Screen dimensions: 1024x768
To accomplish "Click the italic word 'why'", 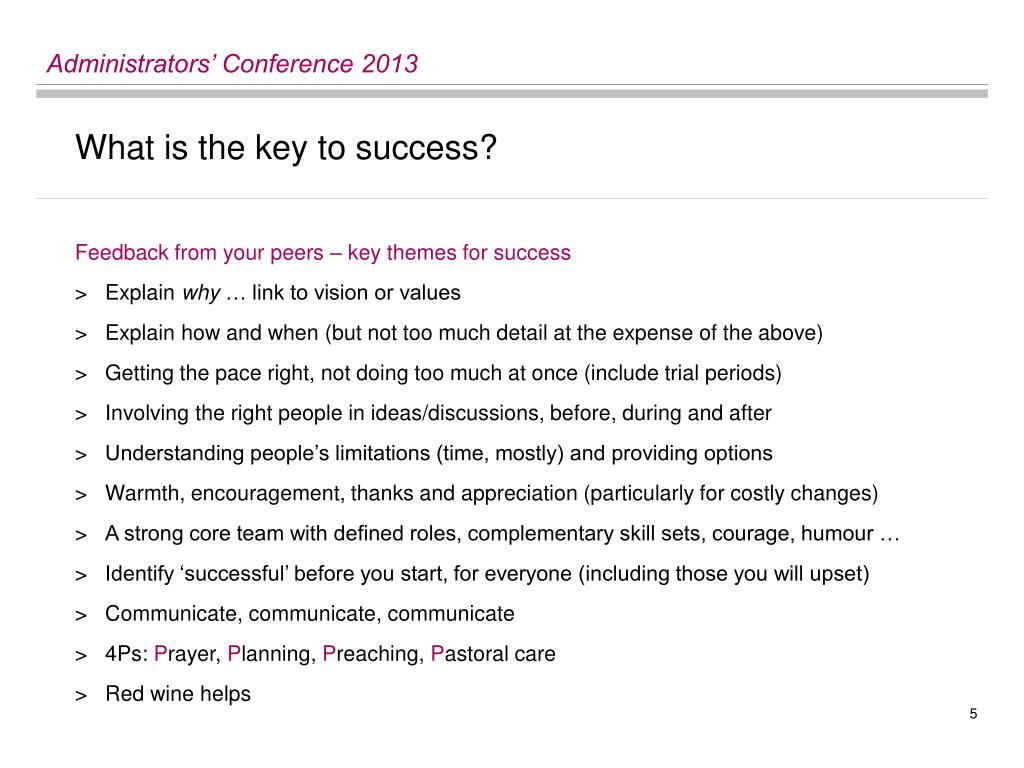I will (x=201, y=293).
